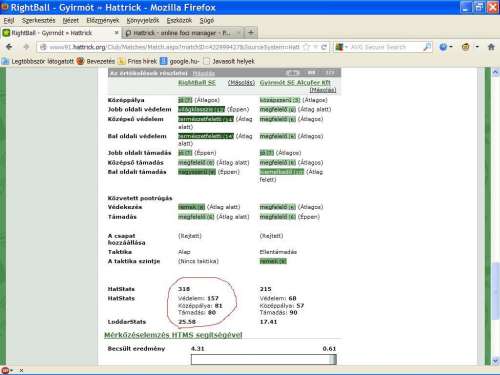Click the RightBall SE team link
This screenshot has height=375, width=500.
pos(197,82)
